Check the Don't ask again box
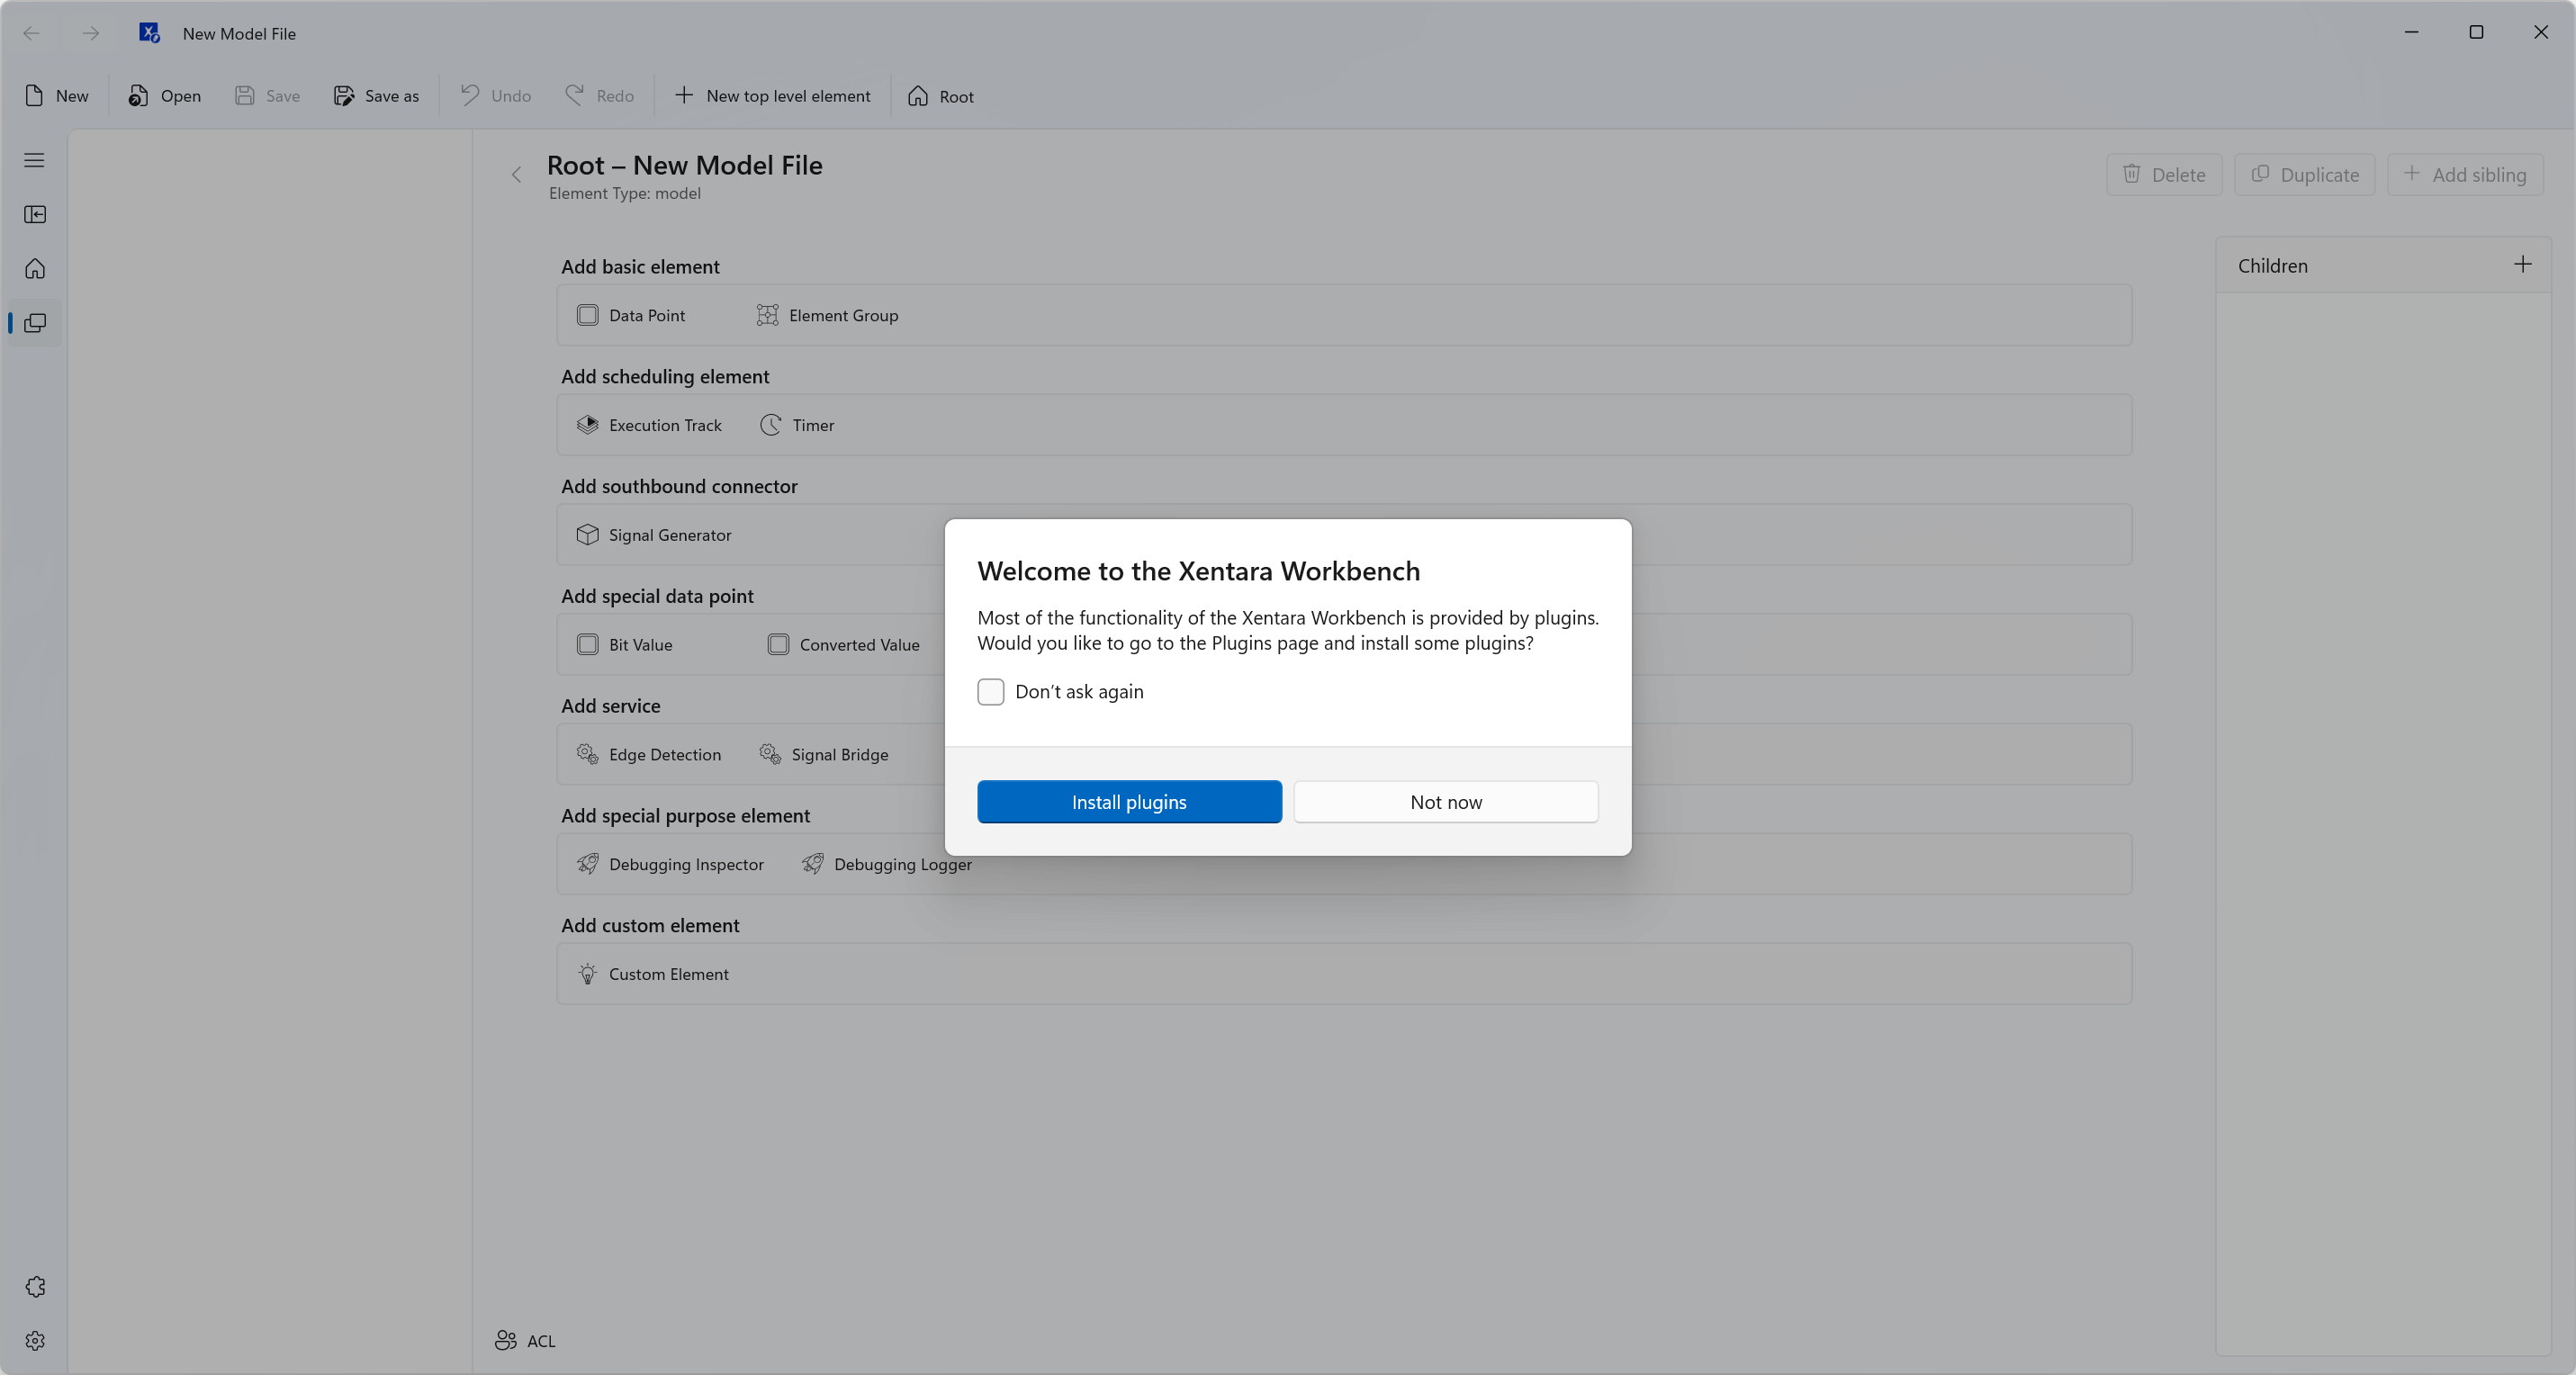Image resolution: width=2576 pixels, height=1375 pixels. (990, 691)
